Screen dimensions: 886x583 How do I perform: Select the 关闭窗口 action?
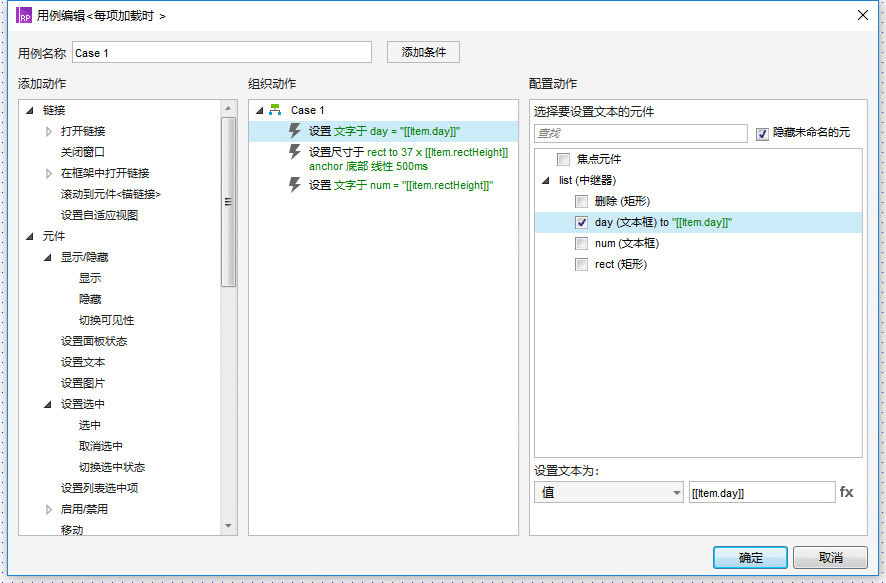(83, 152)
